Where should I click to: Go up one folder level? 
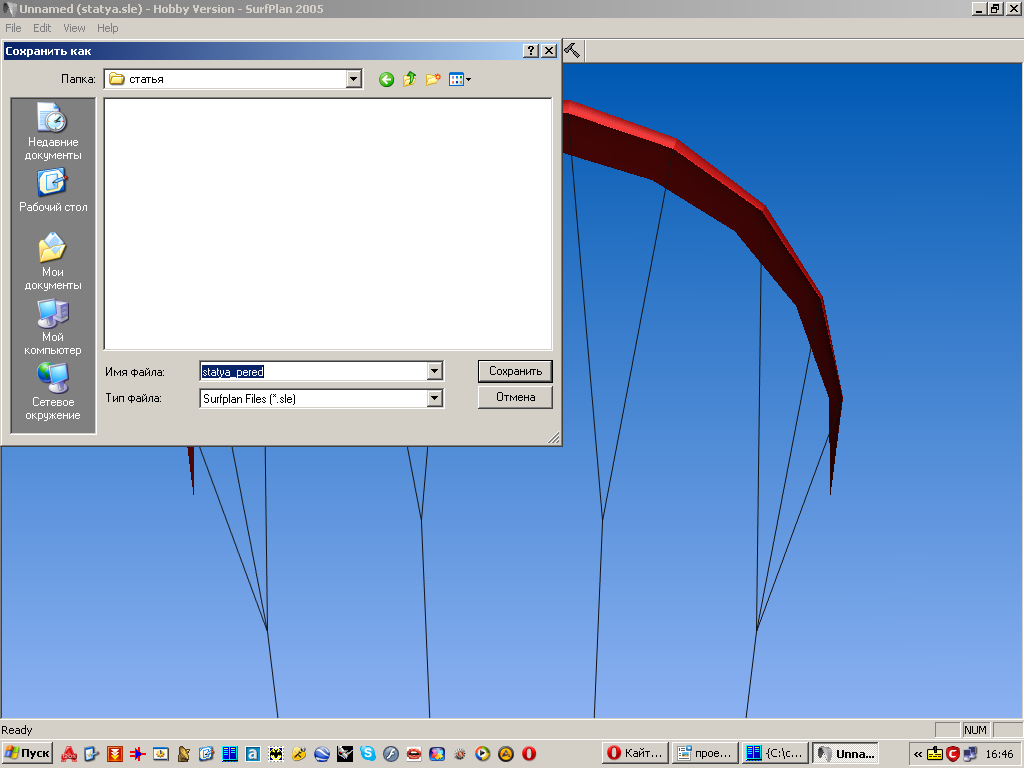409,79
